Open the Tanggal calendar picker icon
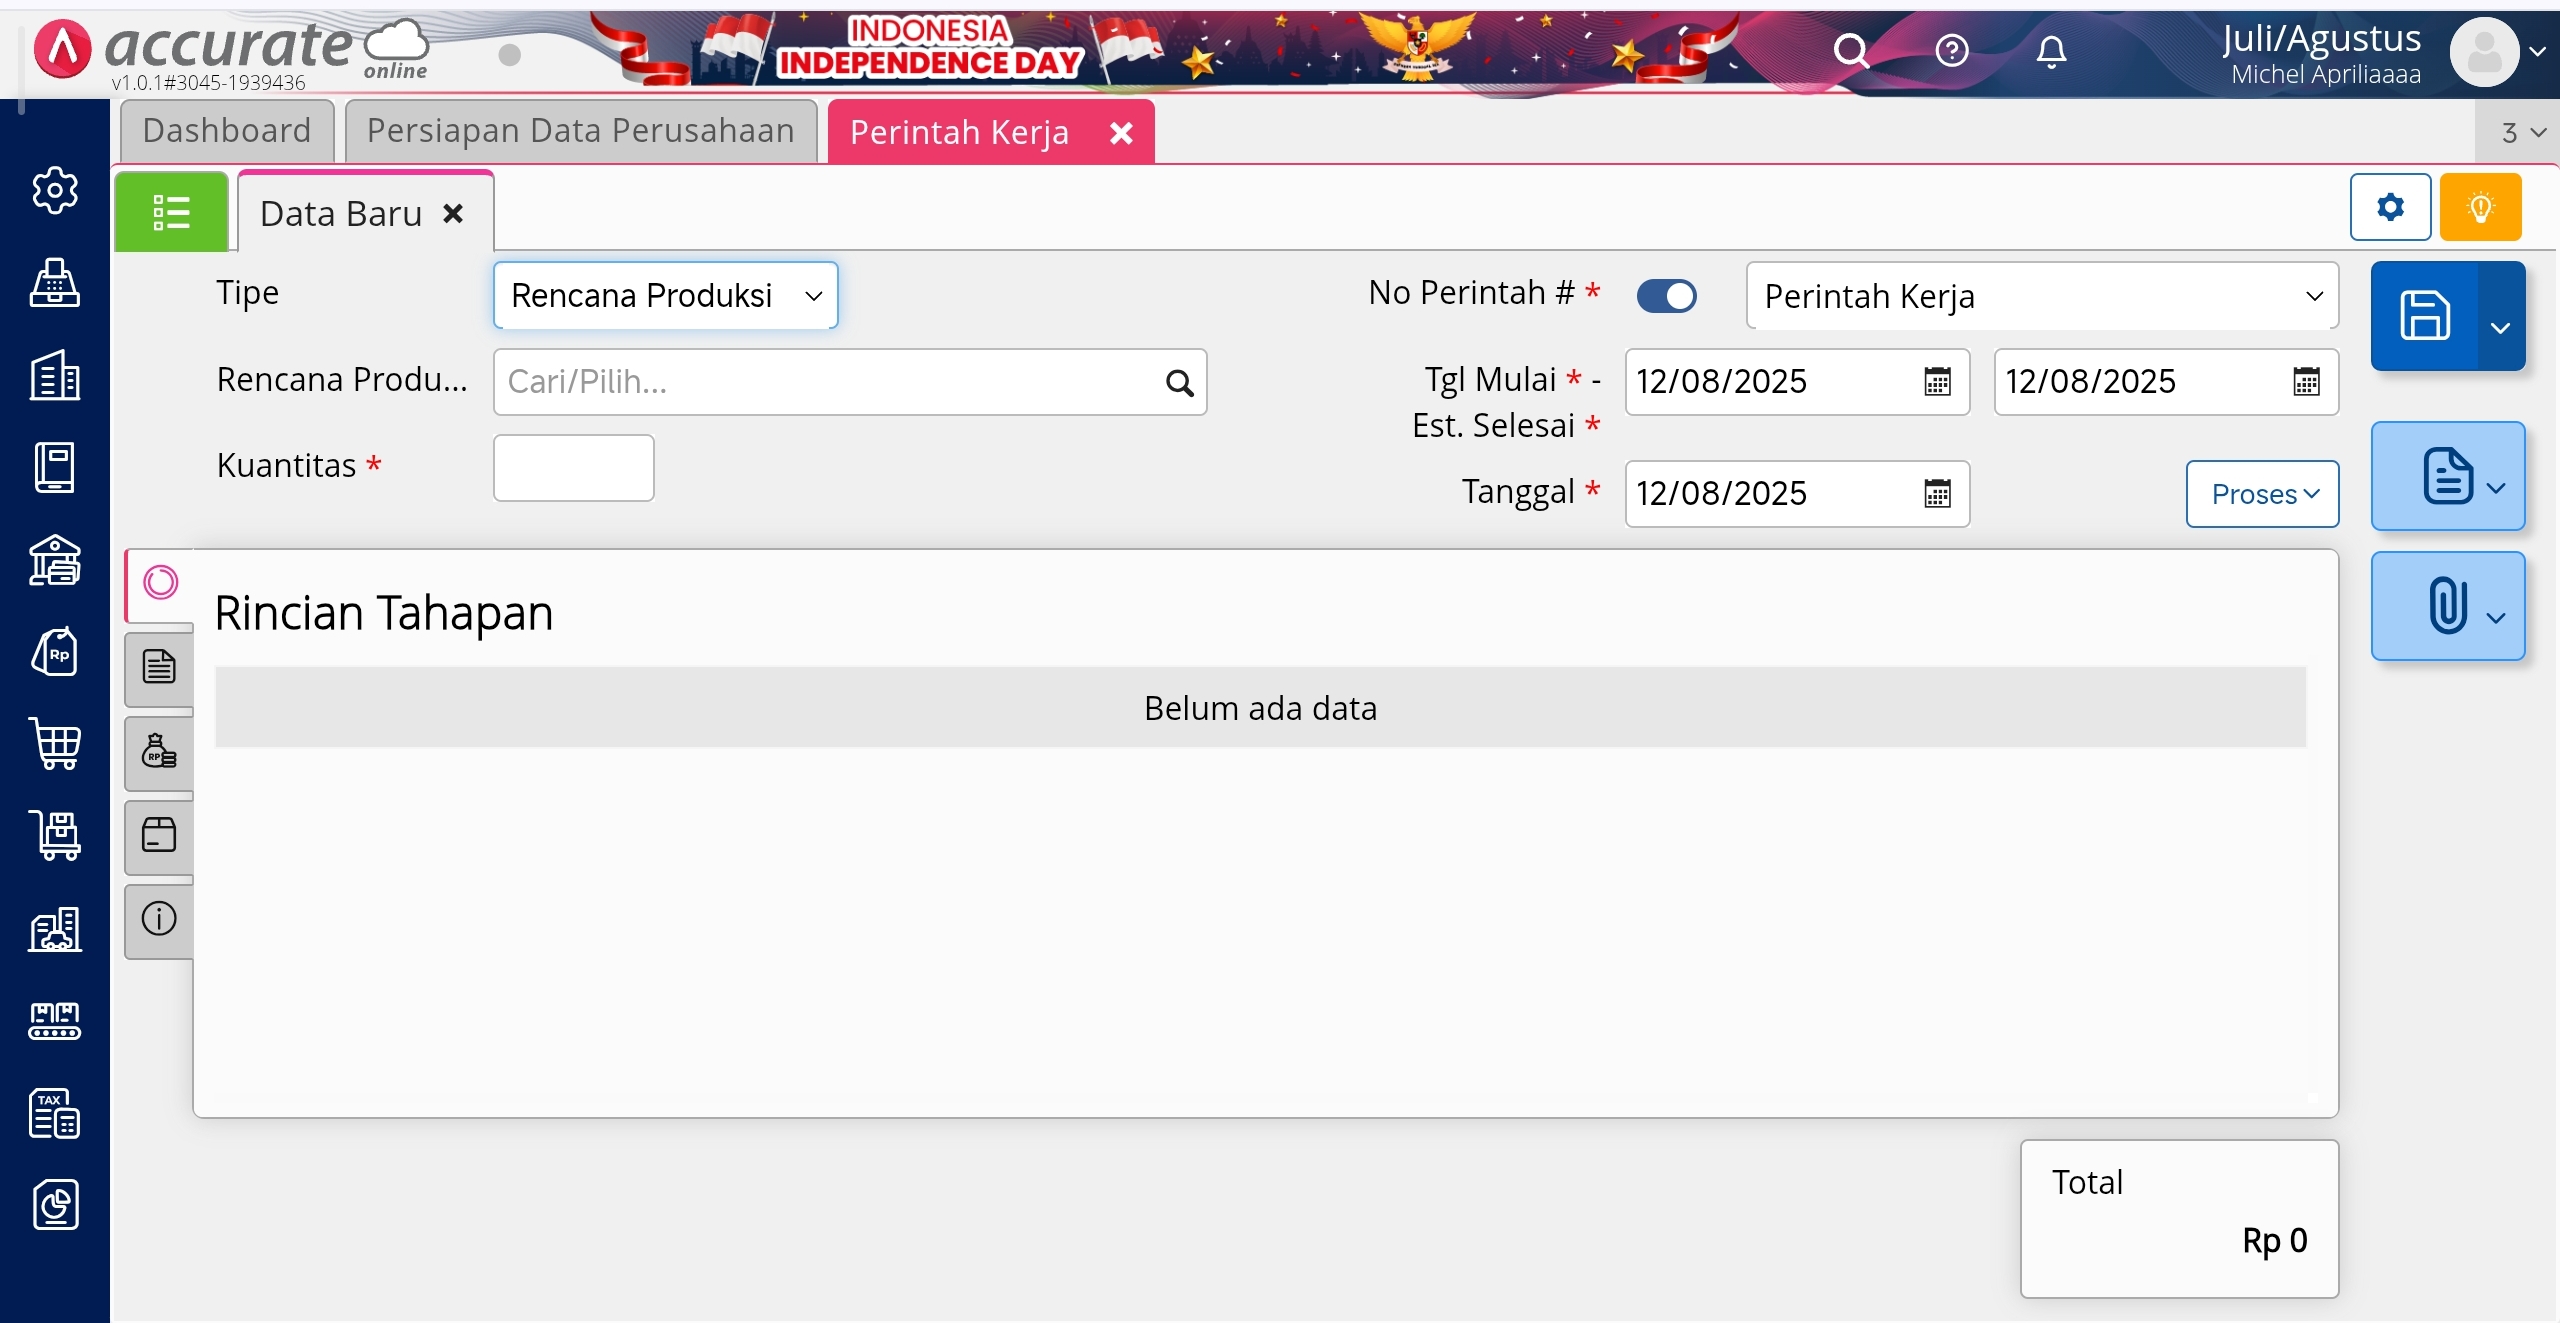Viewport: 2560px width, 1323px height. 1937,494
